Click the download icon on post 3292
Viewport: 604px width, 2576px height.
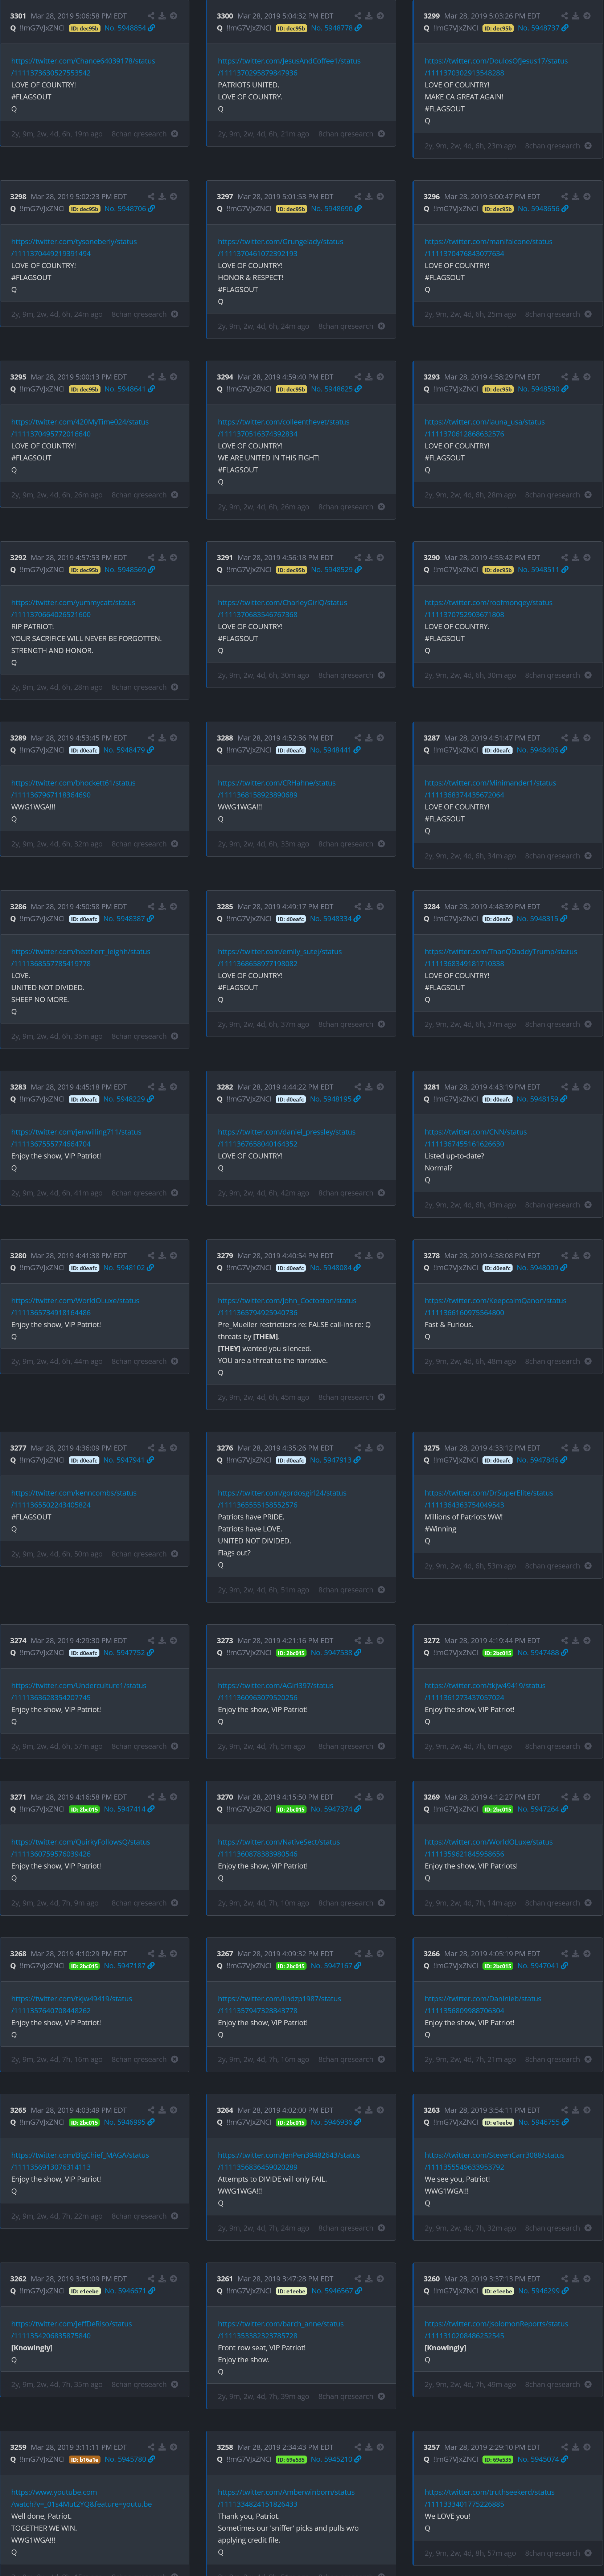pyautogui.click(x=162, y=558)
